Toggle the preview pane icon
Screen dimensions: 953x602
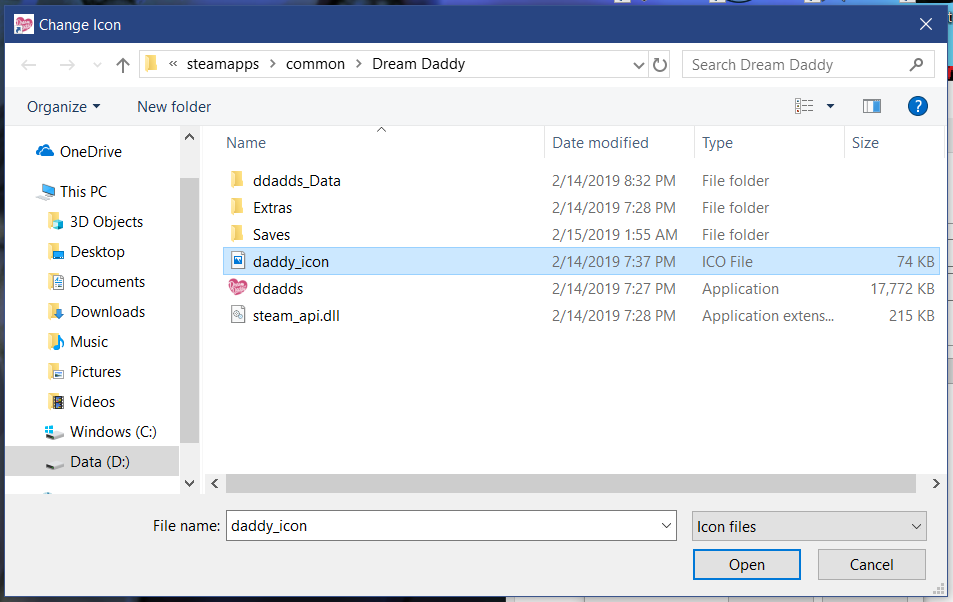[x=872, y=106]
